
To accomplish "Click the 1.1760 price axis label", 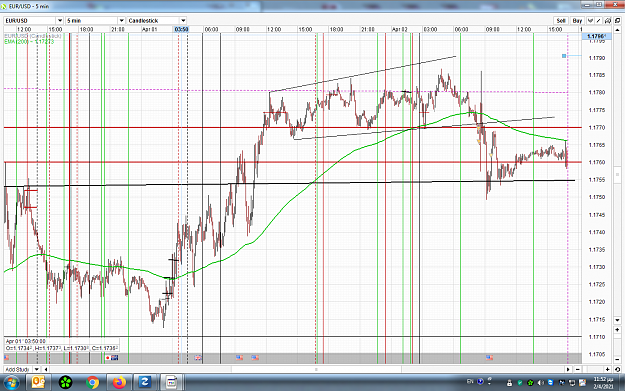I will coord(597,162).
